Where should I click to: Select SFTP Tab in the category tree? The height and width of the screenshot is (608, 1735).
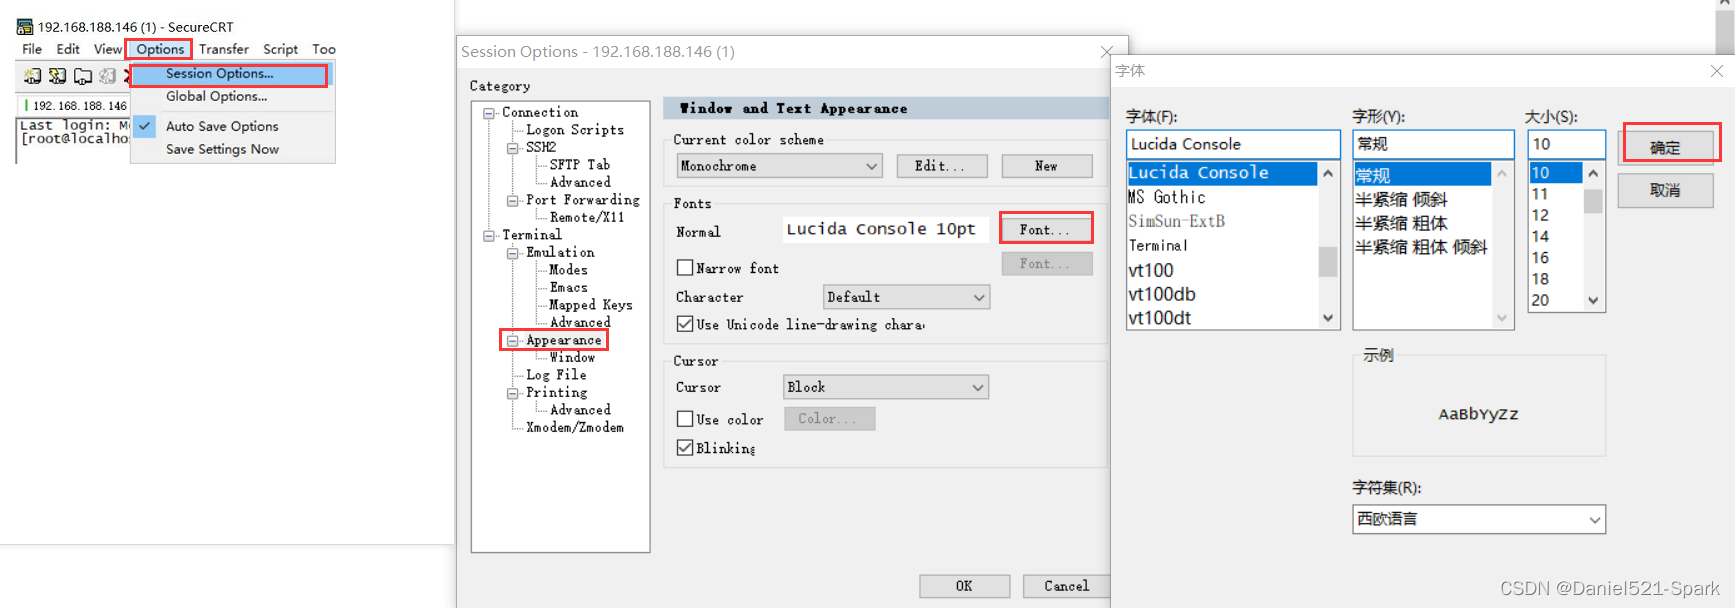click(x=580, y=165)
